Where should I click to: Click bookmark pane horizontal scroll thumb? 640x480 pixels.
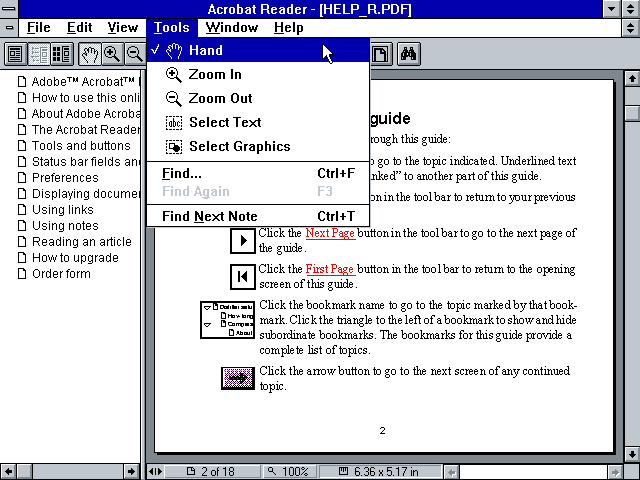tap(24, 471)
